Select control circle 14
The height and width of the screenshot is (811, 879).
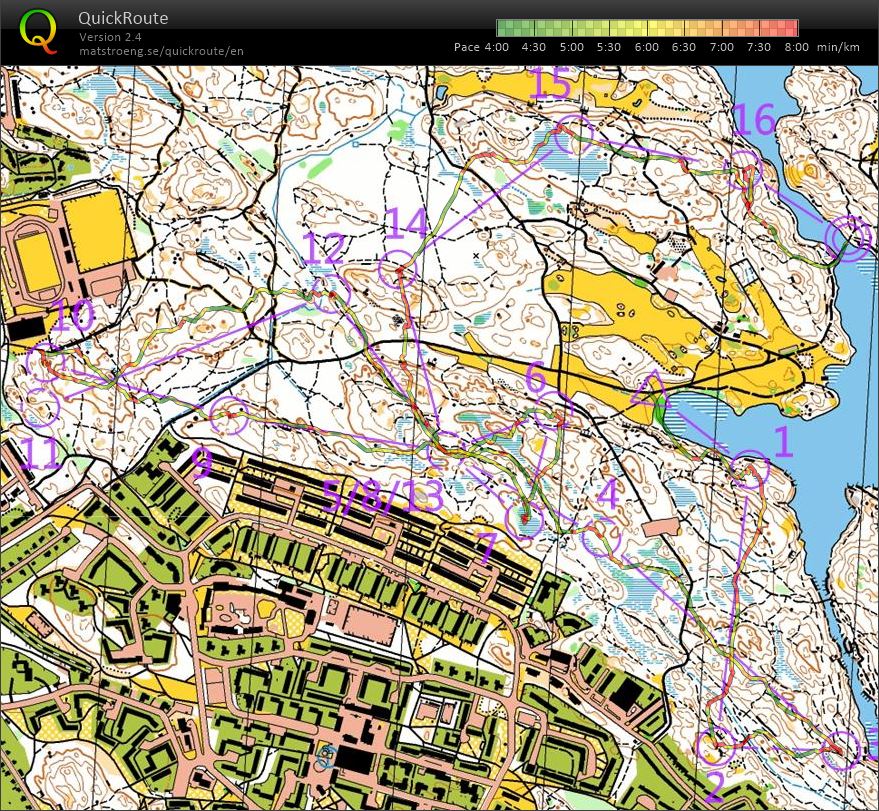coord(399,271)
